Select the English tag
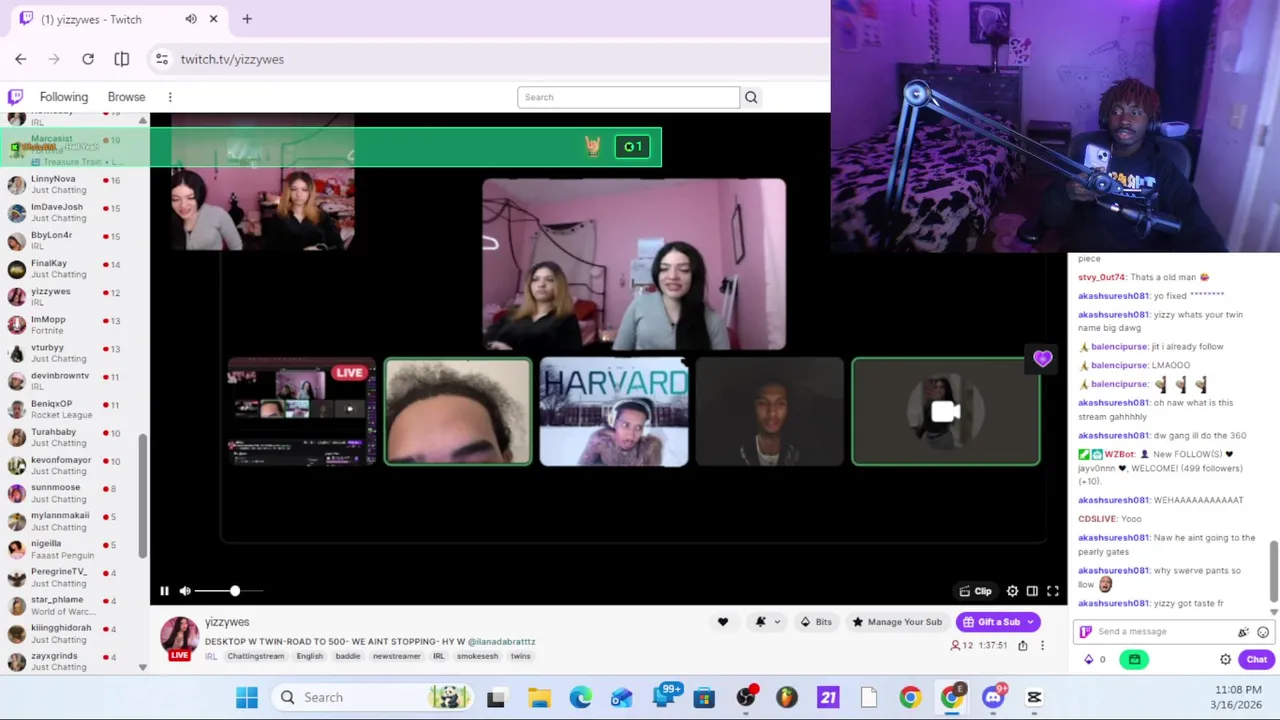The image size is (1280, 720). pos(309,656)
